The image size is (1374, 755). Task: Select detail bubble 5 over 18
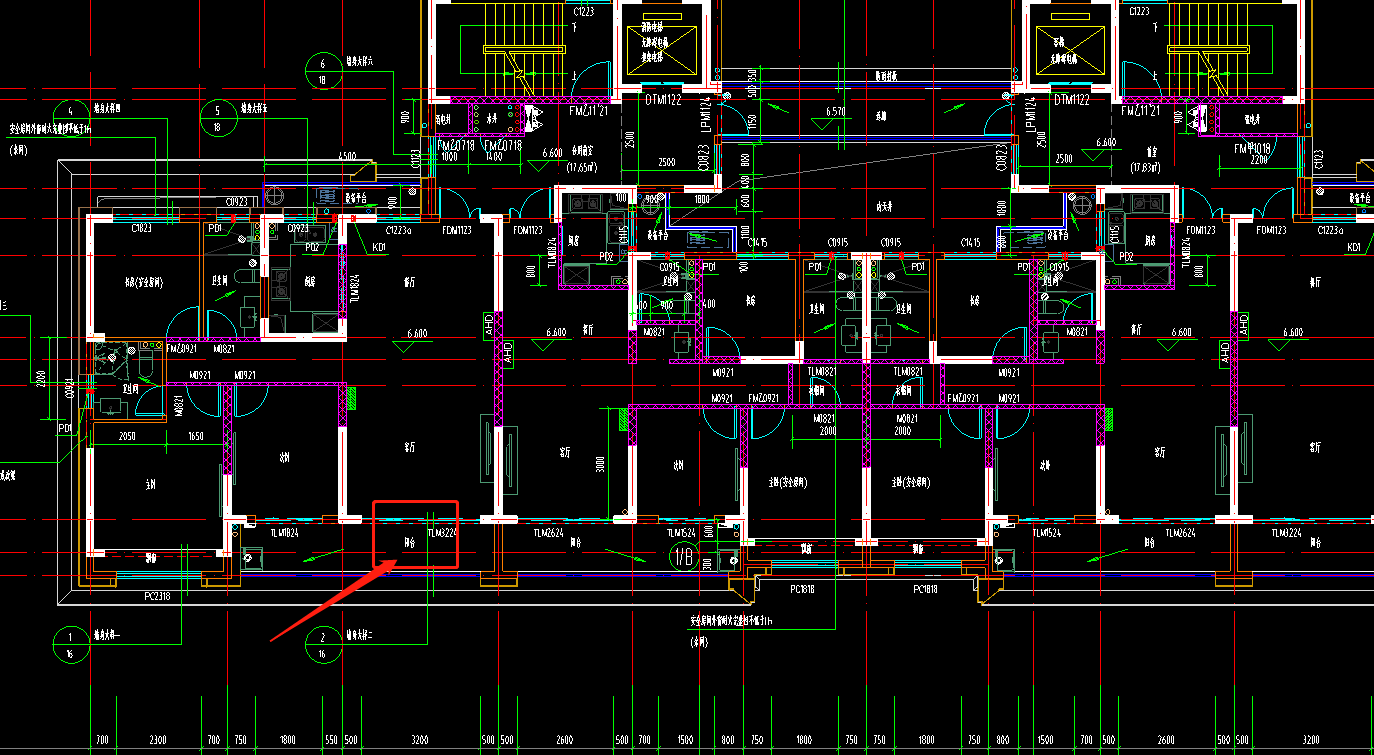tap(218, 118)
